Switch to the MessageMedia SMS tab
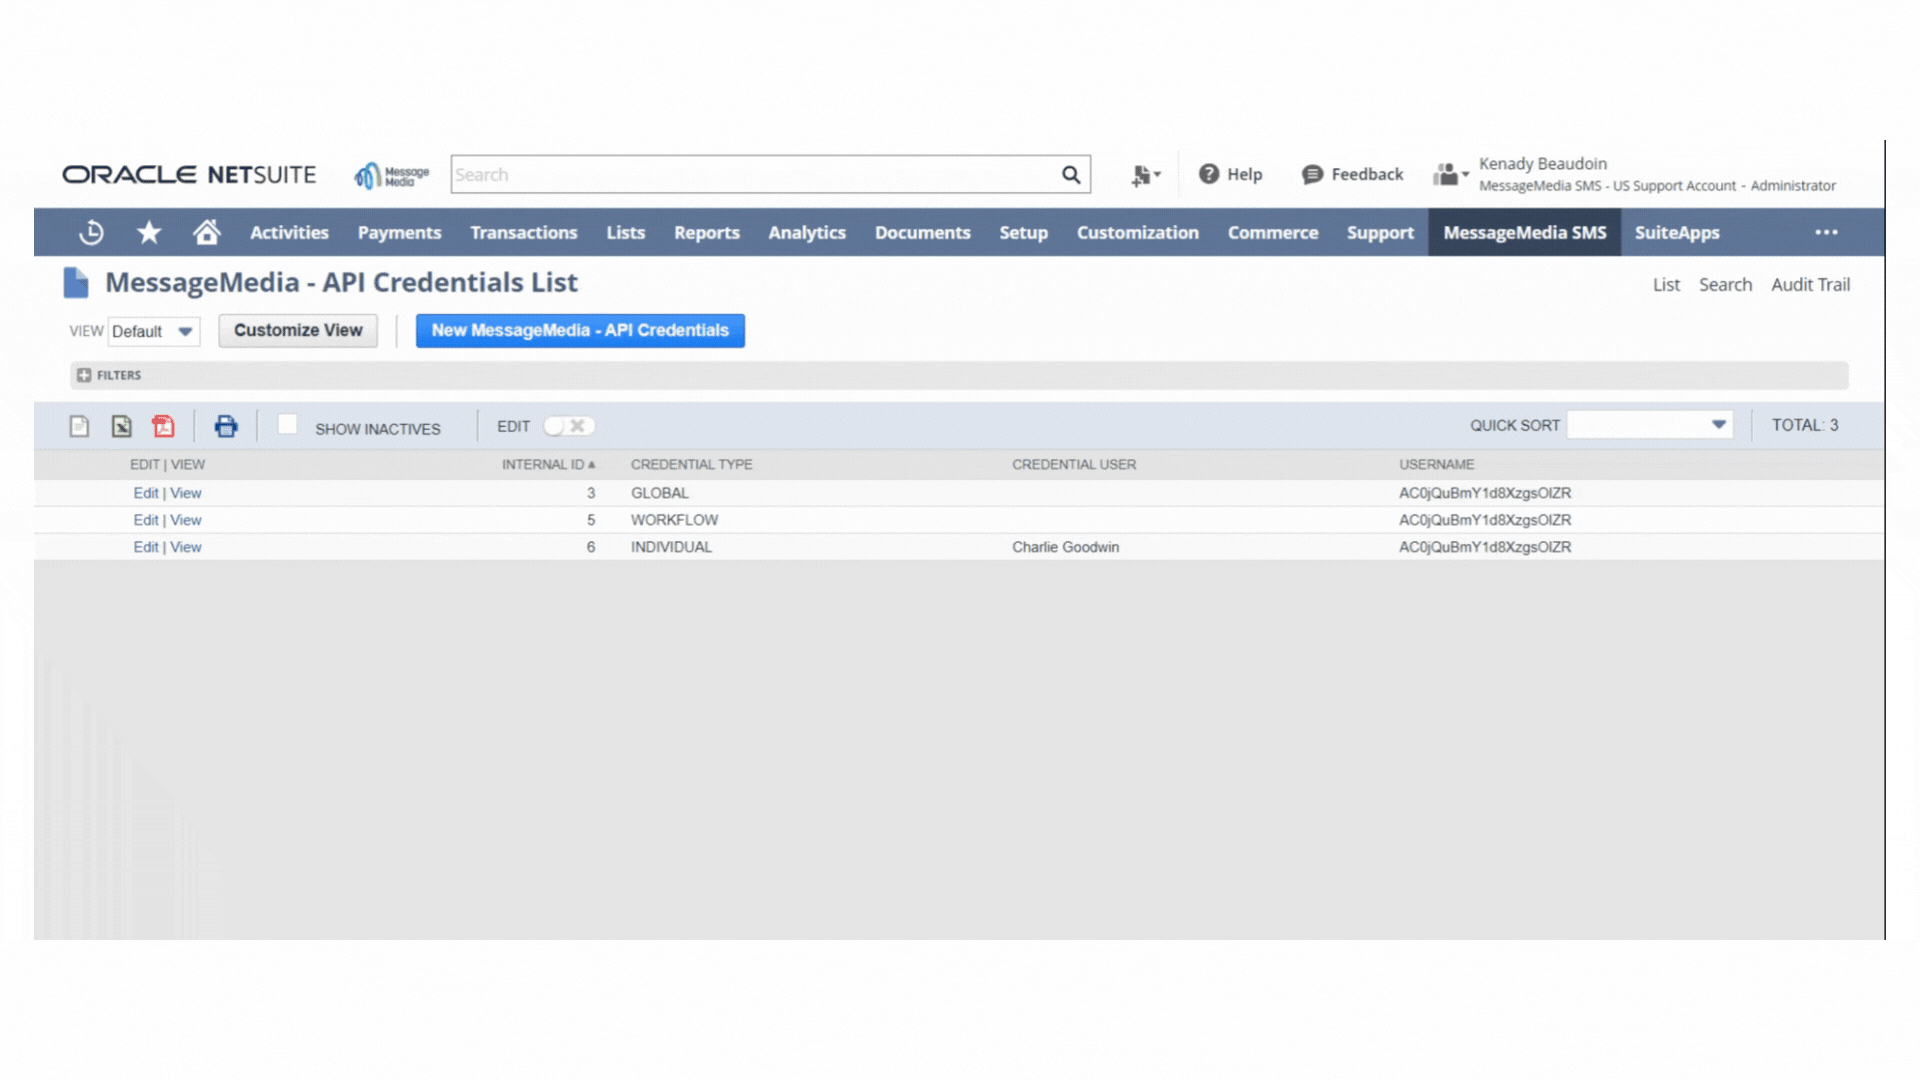This screenshot has height=1080, width=1920. [x=1524, y=231]
